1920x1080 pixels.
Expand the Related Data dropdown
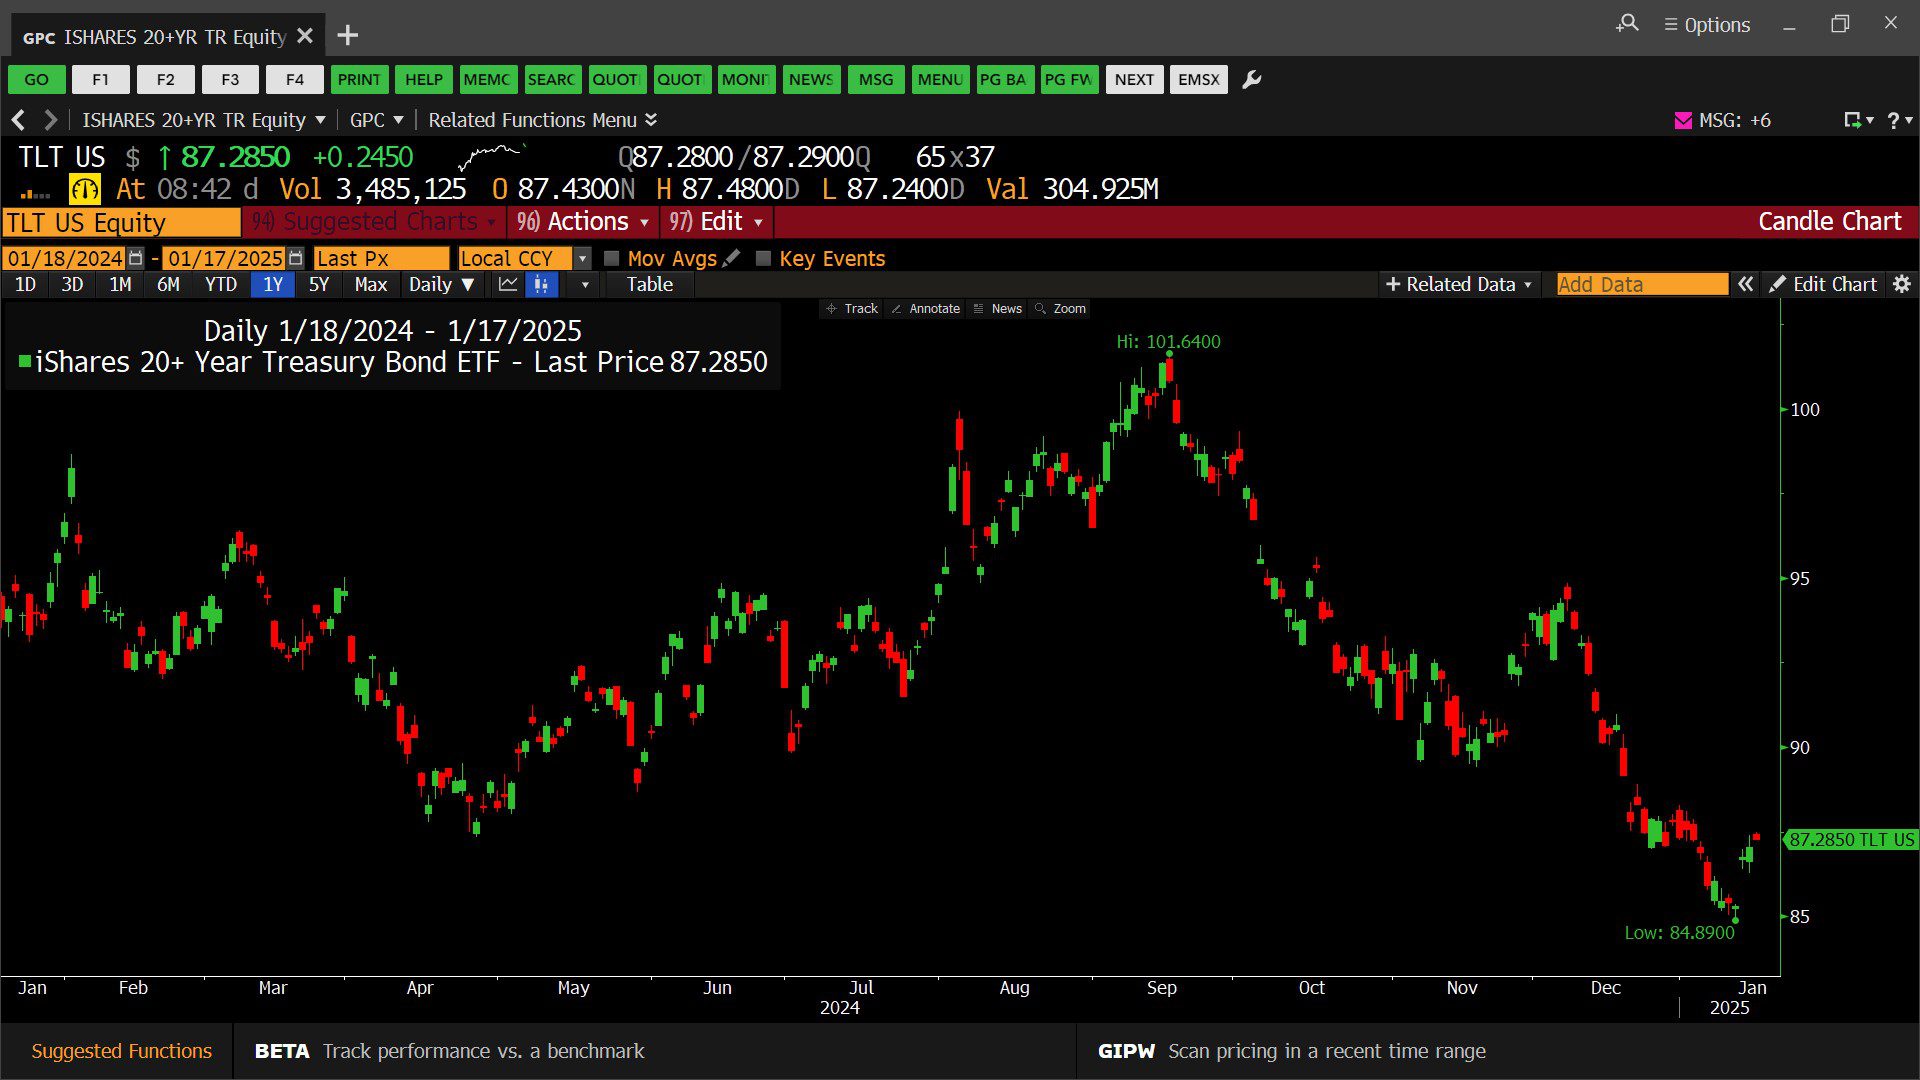point(1459,285)
